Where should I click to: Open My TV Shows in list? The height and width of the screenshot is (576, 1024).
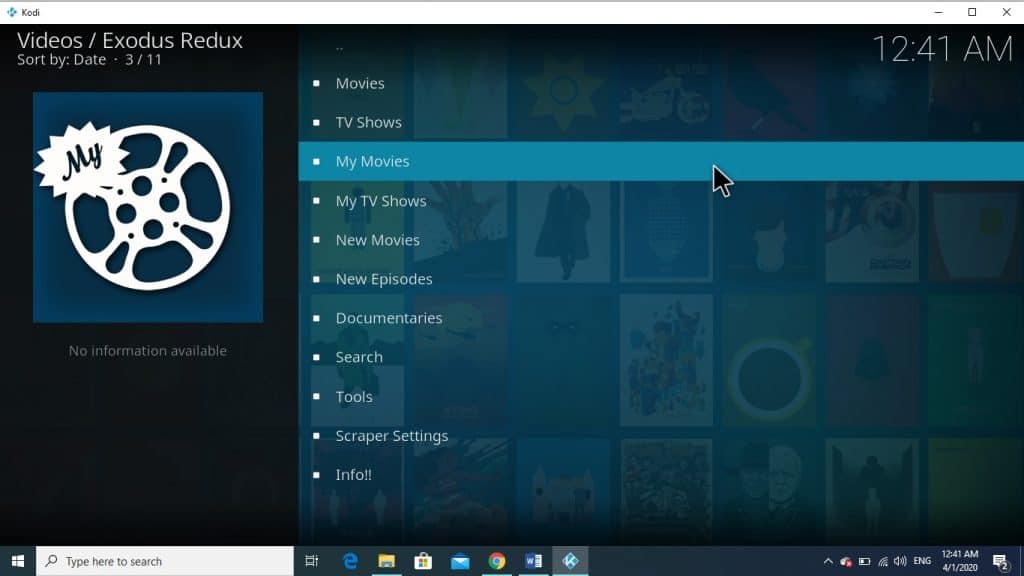coord(661,200)
